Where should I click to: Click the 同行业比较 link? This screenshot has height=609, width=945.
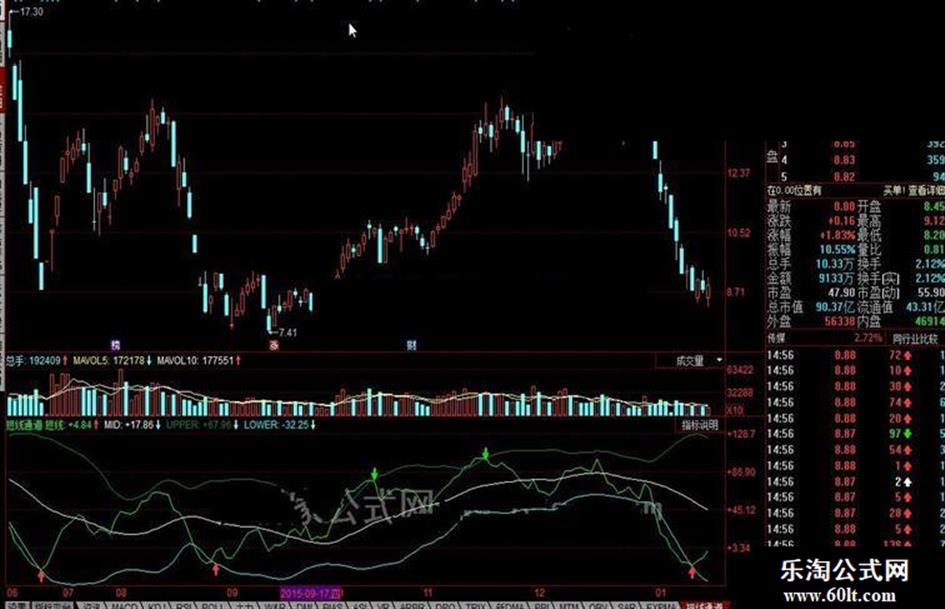[x=915, y=339]
